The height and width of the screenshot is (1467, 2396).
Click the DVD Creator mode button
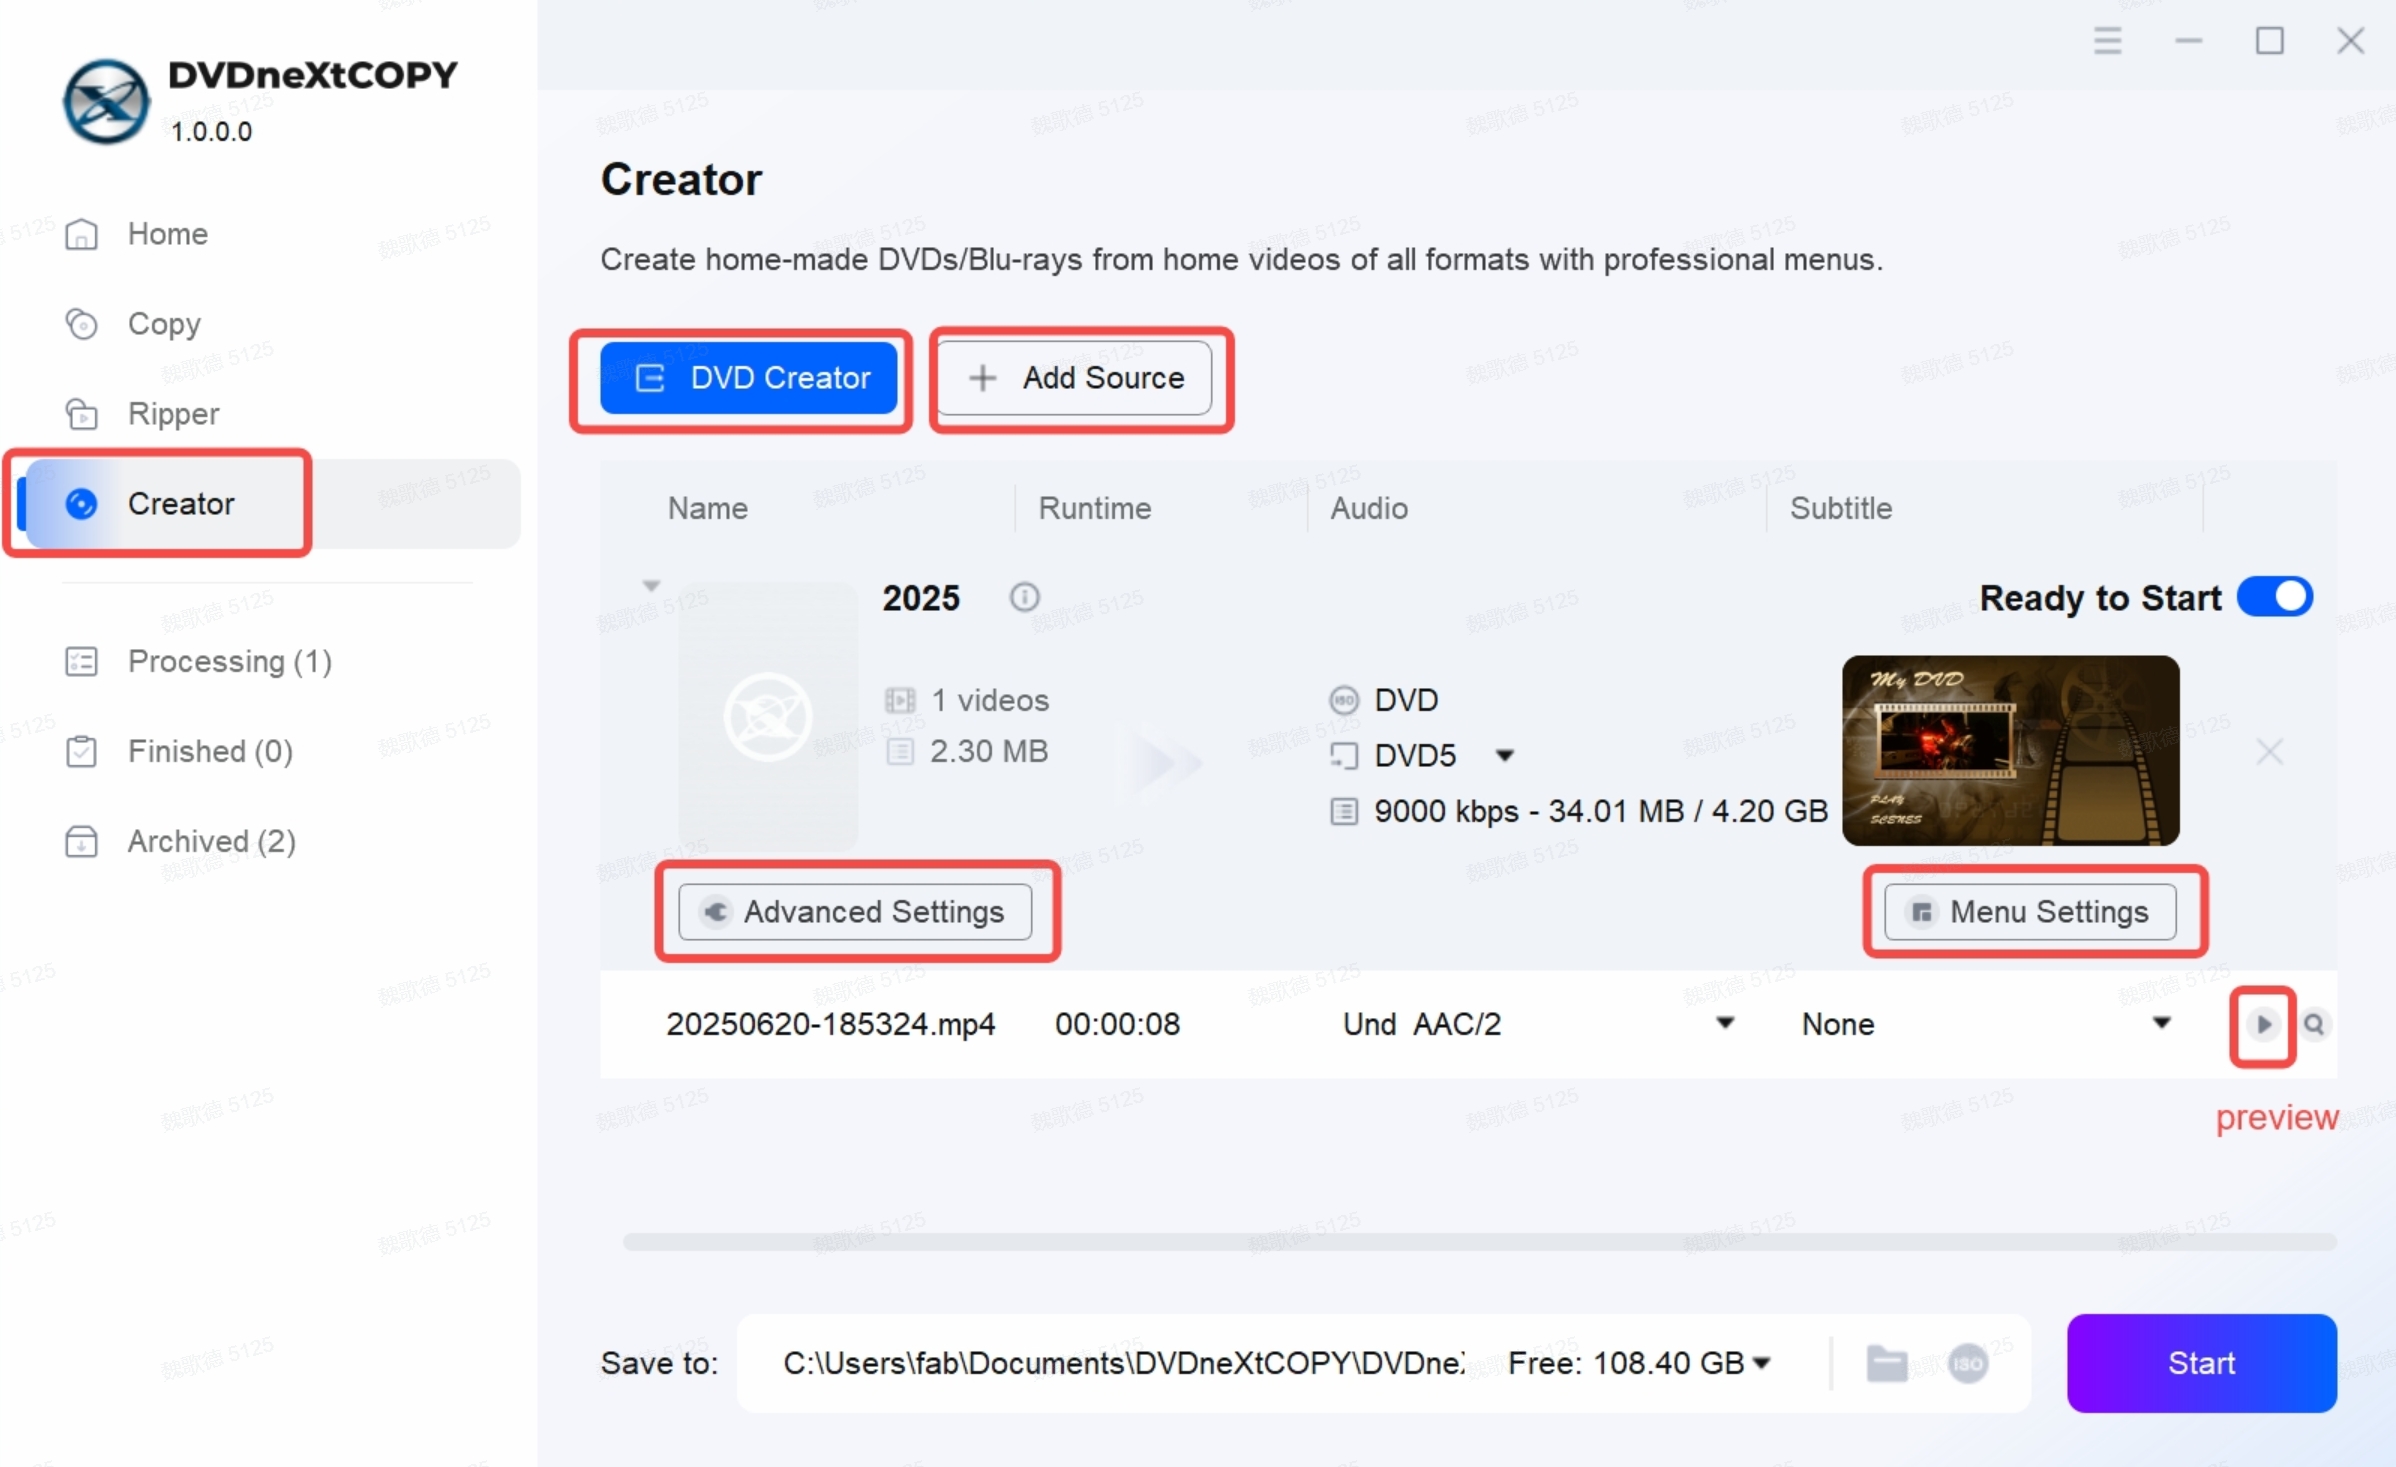click(748, 378)
